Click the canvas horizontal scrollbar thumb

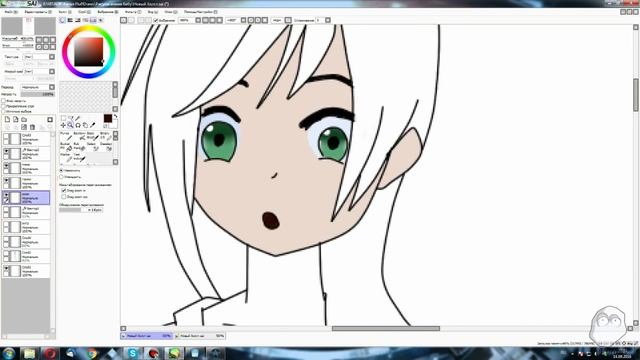386,328
